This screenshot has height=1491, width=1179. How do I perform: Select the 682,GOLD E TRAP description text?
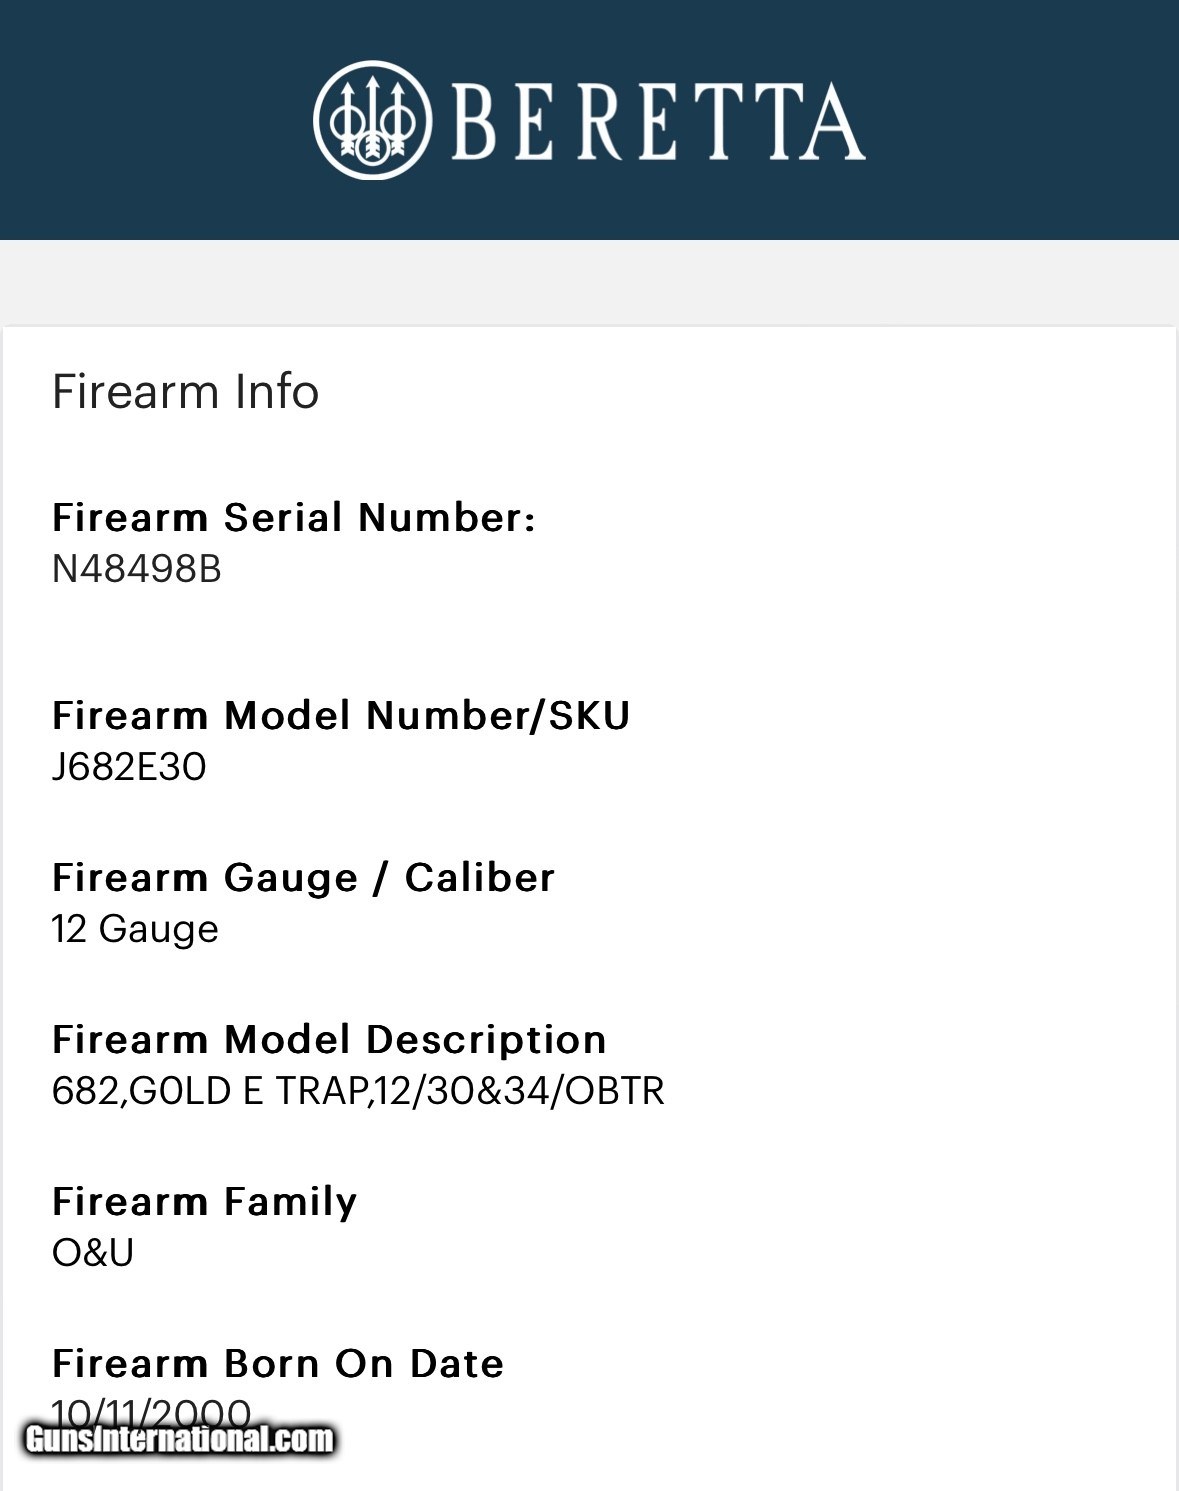(x=357, y=1091)
